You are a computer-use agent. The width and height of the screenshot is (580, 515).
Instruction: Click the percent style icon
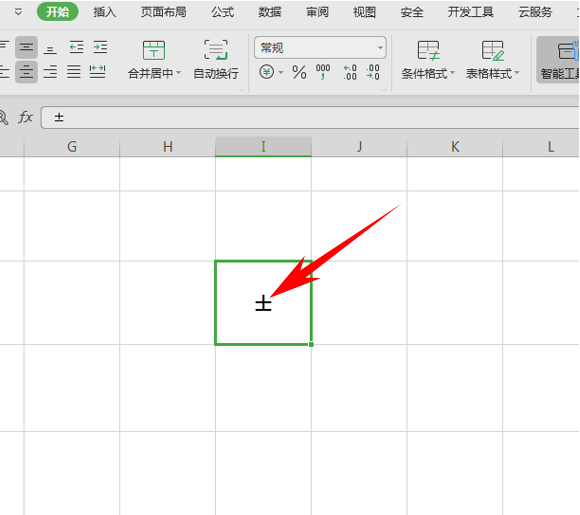tap(299, 72)
